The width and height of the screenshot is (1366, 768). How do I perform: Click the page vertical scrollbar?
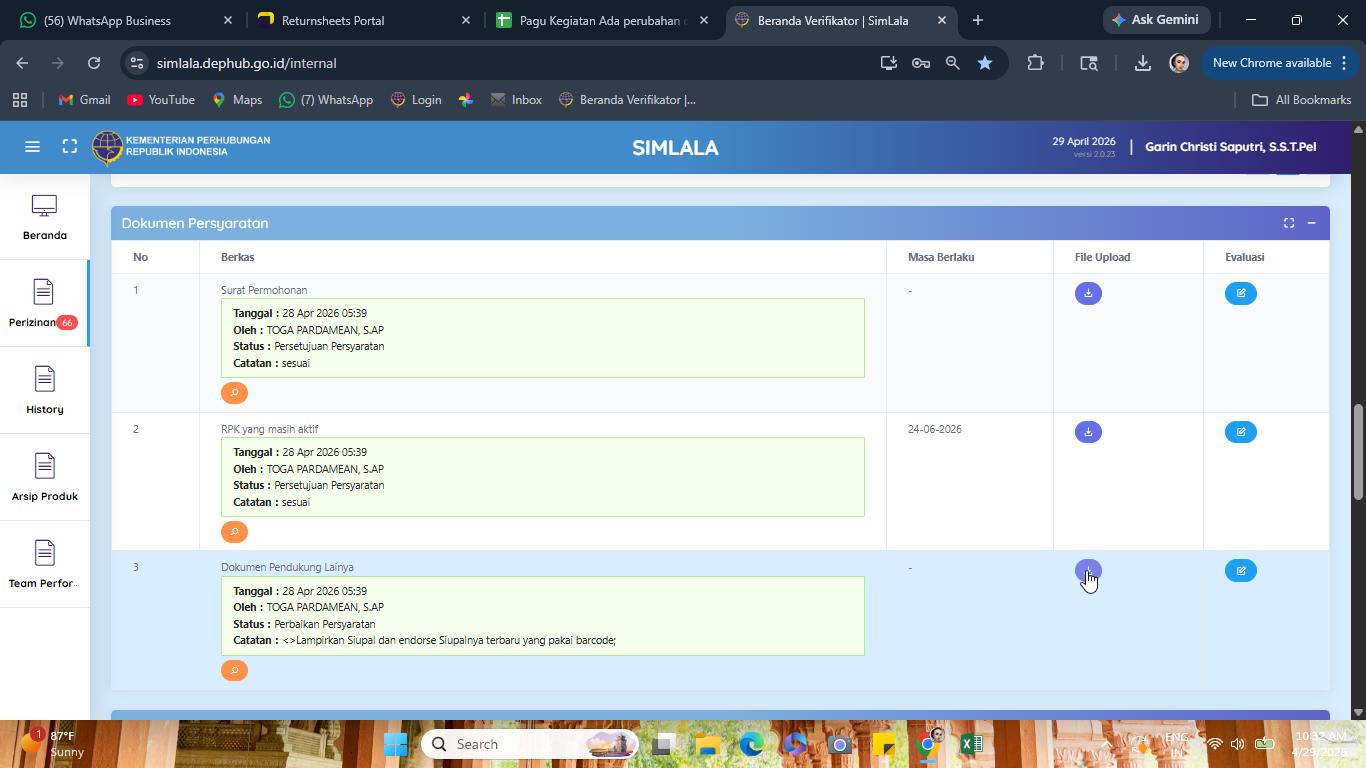[x=1358, y=450]
